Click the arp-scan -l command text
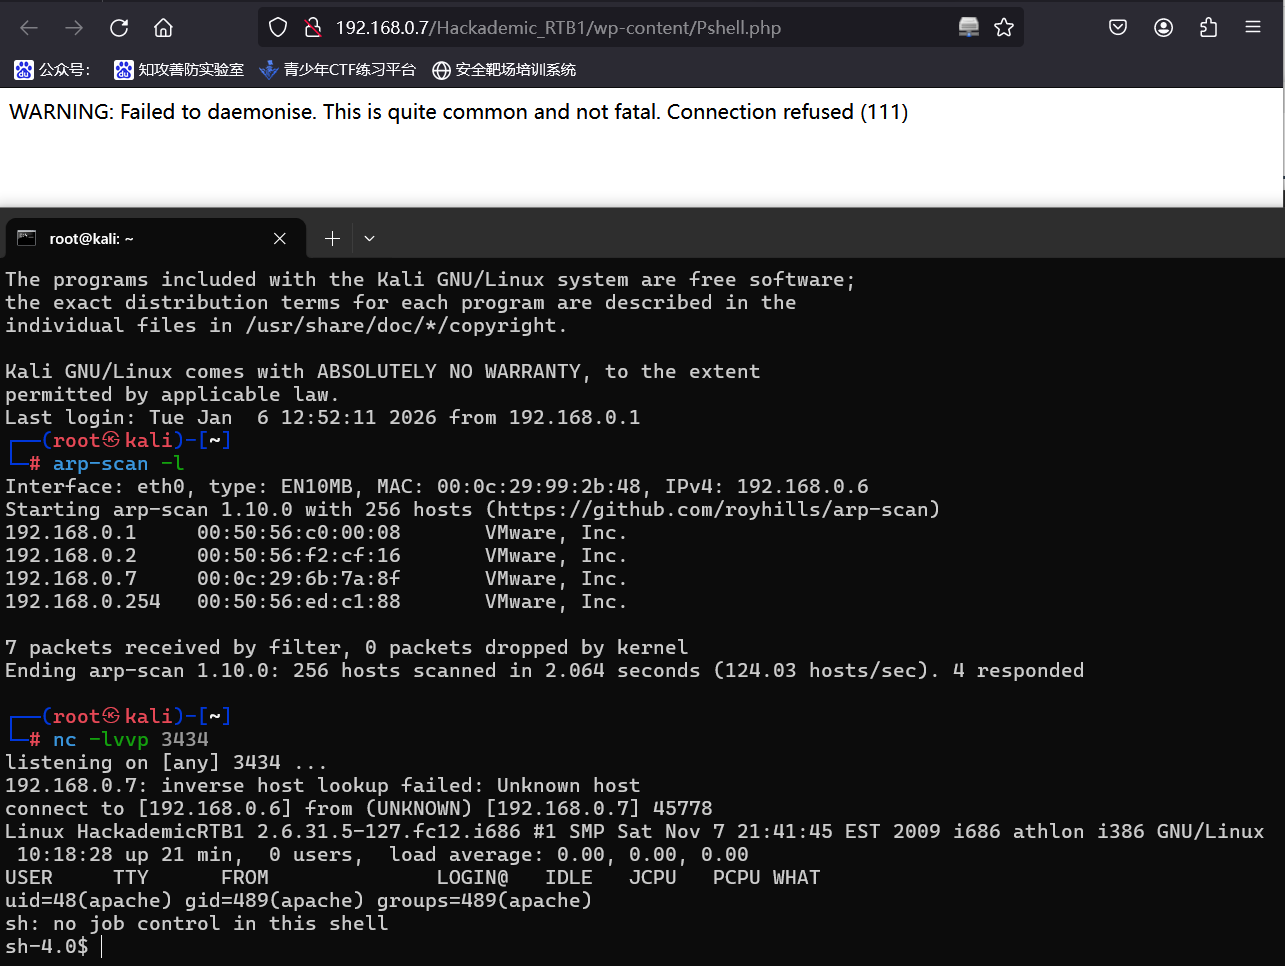 [x=118, y=463]
